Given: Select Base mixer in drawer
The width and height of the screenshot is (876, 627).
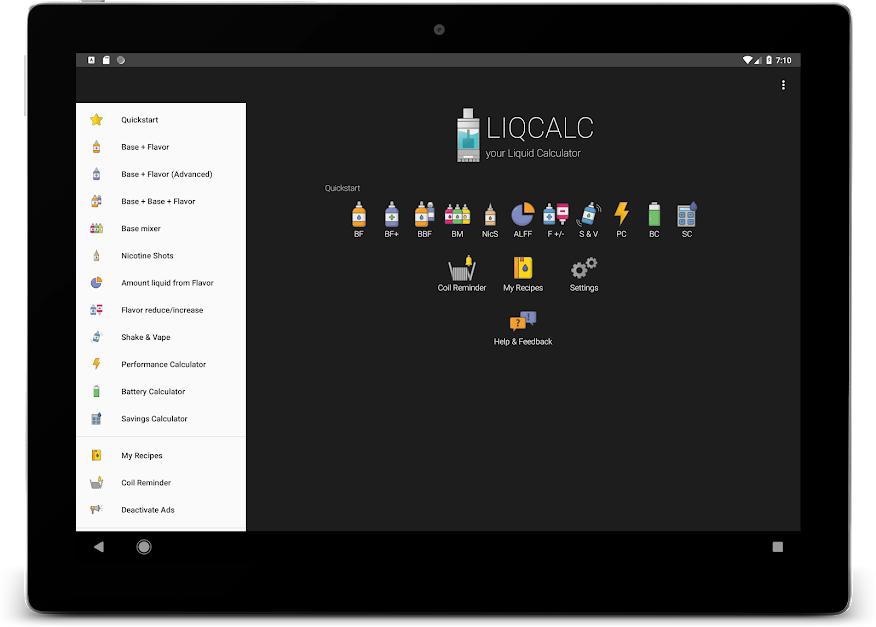Looking at the screenshot, I should 161,229.
